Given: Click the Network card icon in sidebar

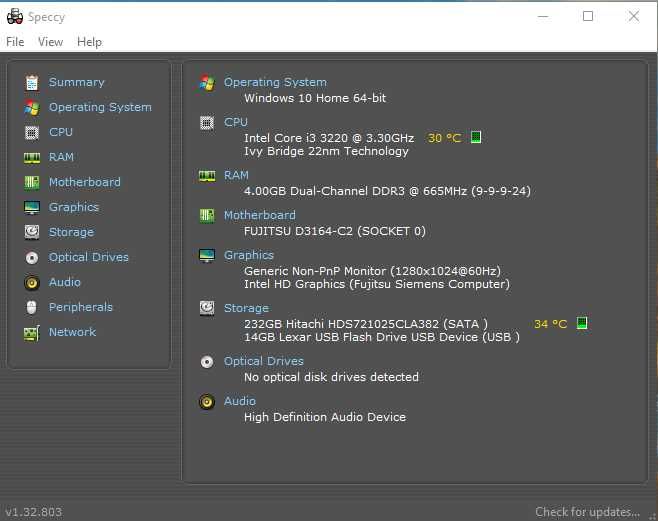Looking at the screenshot, I should [x=32, y=333].
